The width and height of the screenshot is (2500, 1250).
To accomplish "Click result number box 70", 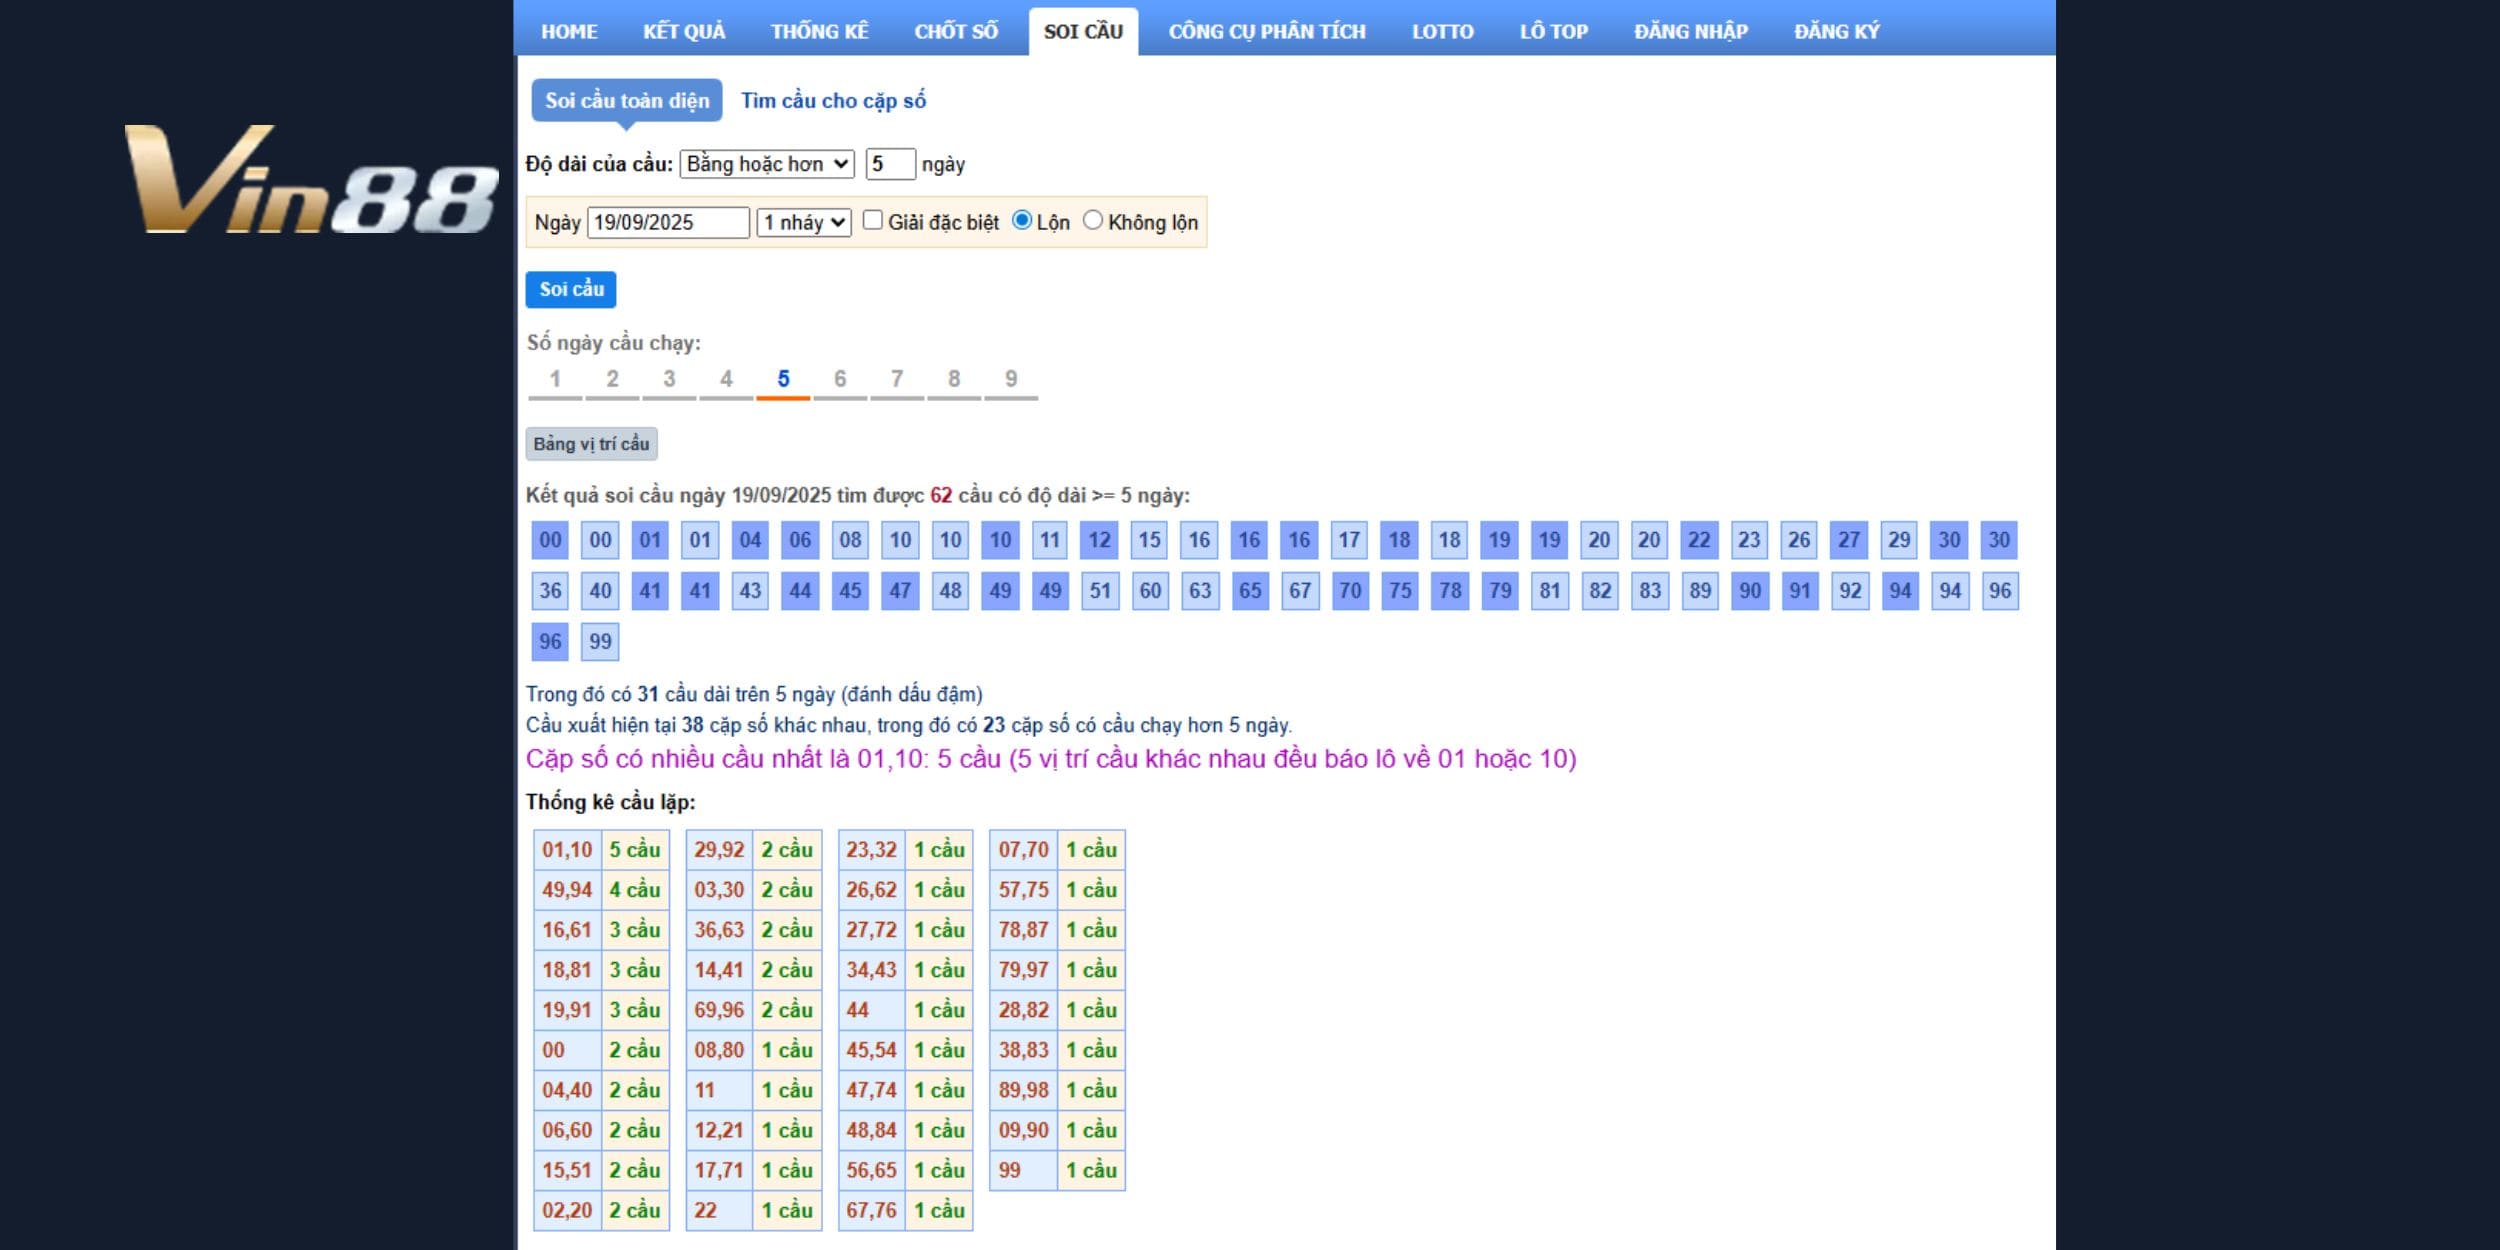I will point(1350,591).
